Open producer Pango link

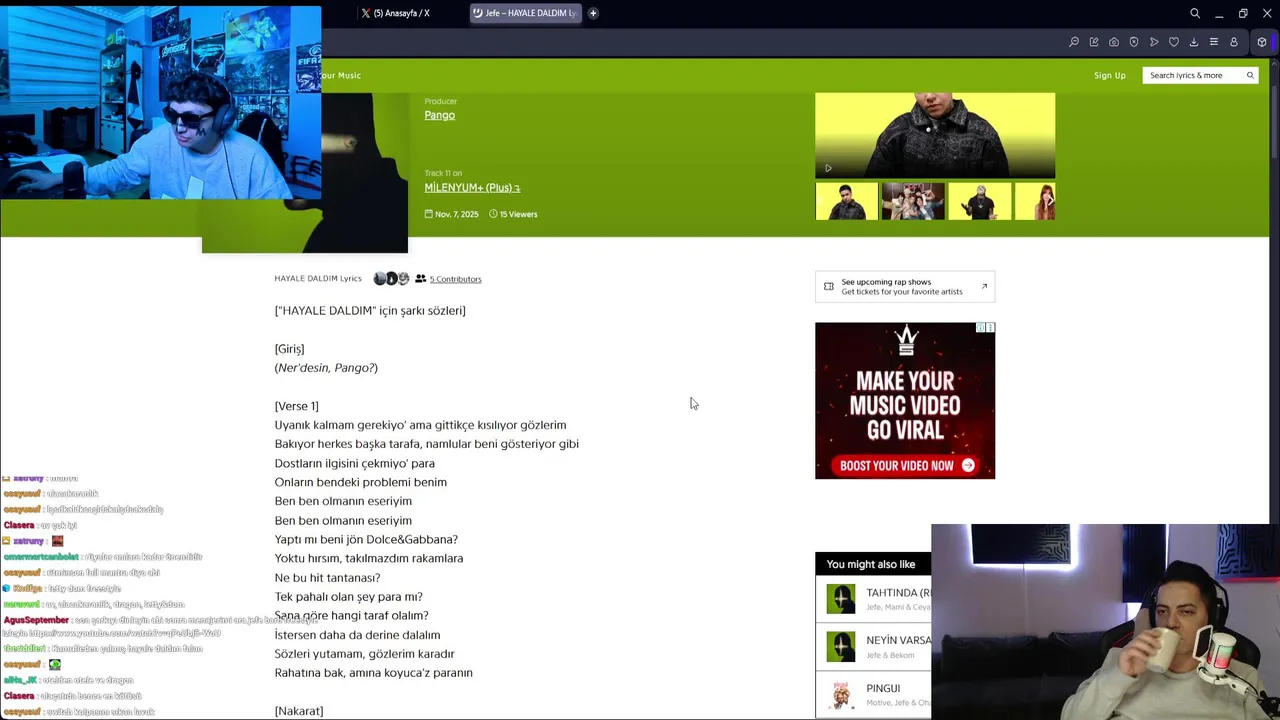click(x=439, y=115)
